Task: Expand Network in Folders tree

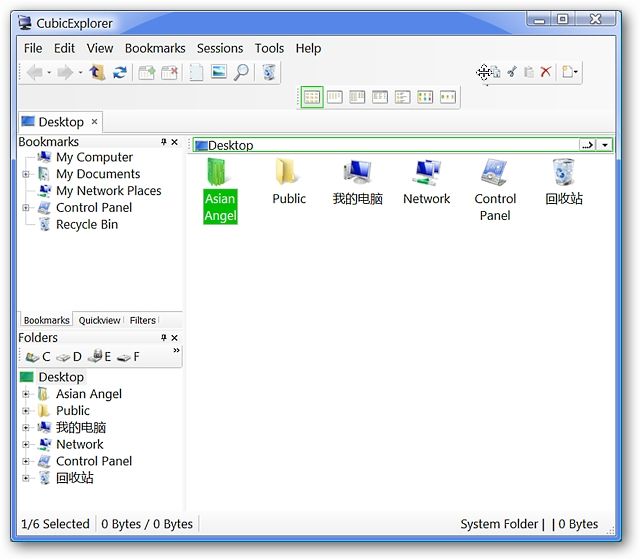Action: pos(26,444)
